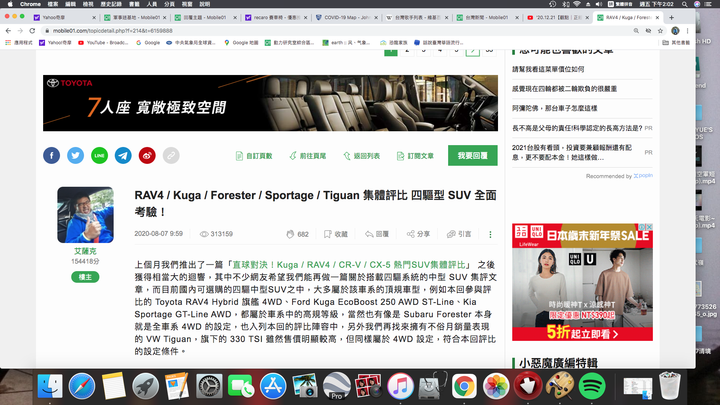The height and width of the screenshot is (405, 720).
Task: Open author 艾薩克 profile name
Action: tap(85, 251)
